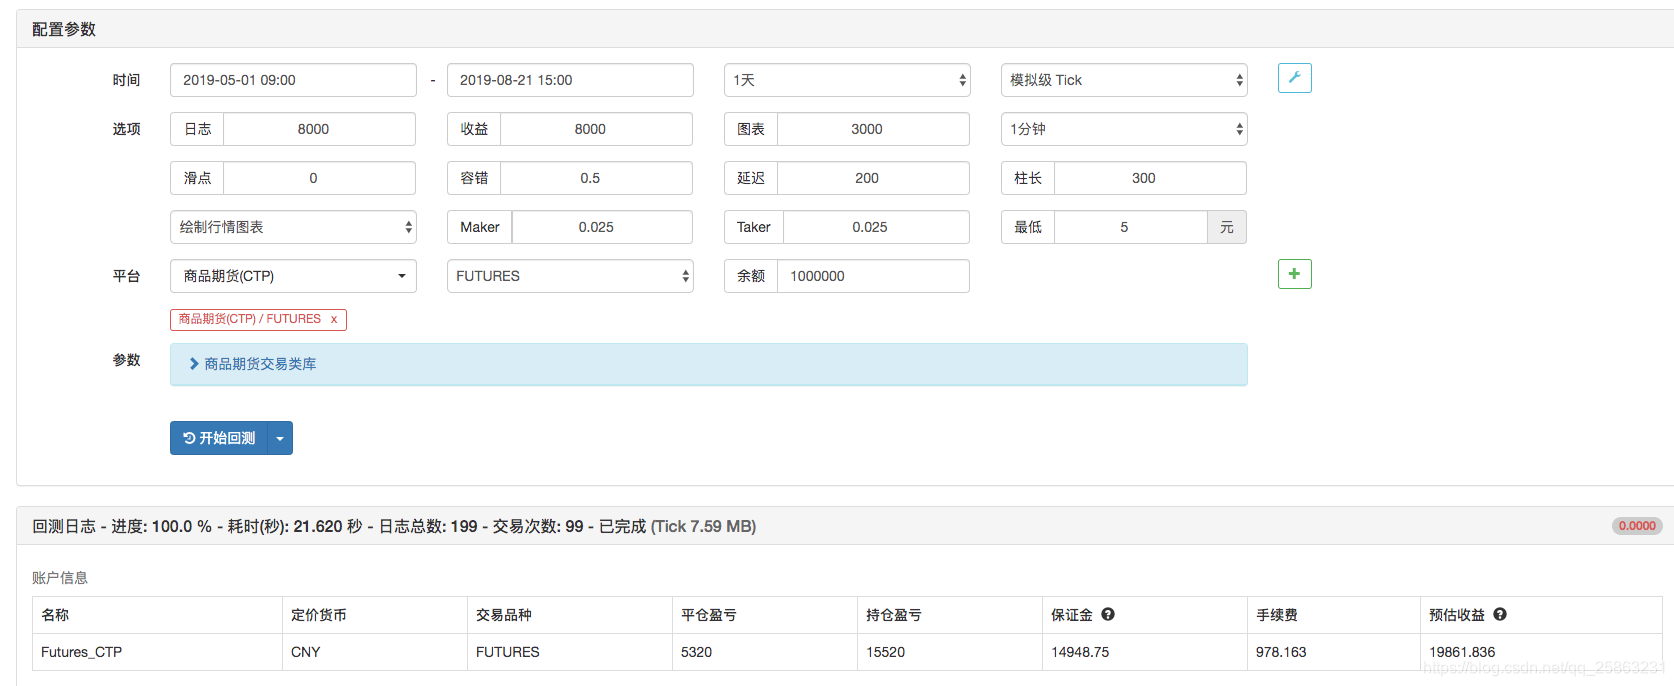Click the 账户信息 section label
The image size is (1674, 686).
tap(60, 578)
